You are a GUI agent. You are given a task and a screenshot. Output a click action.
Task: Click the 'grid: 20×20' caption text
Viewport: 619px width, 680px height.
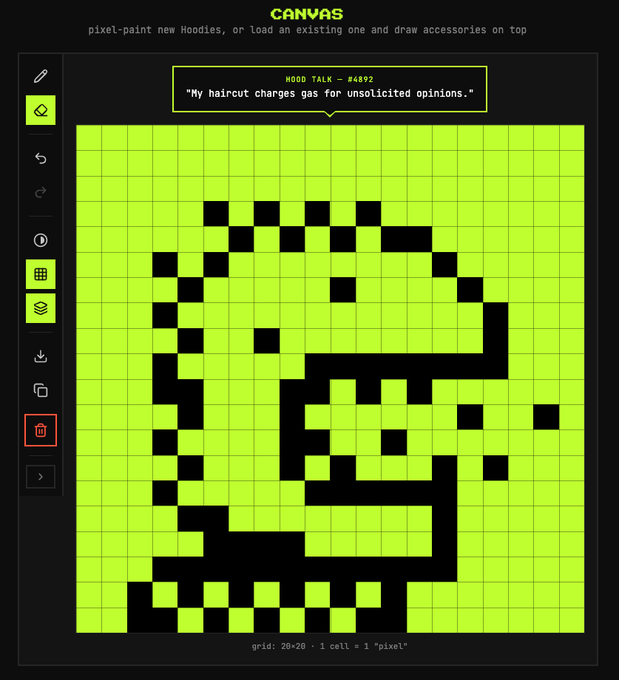click(x=329, y=646)
